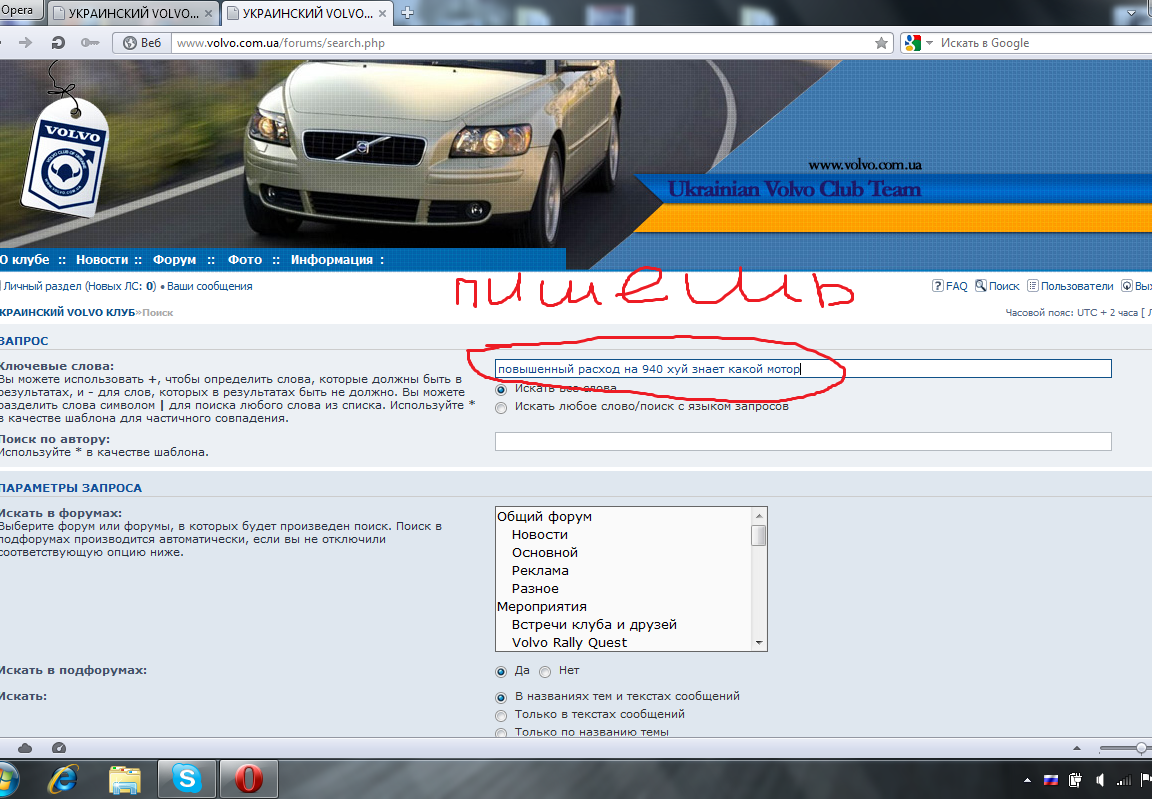Select 'Искать все слова' radio button
This screenshot has width=1152, height=800.
(501, 389)
